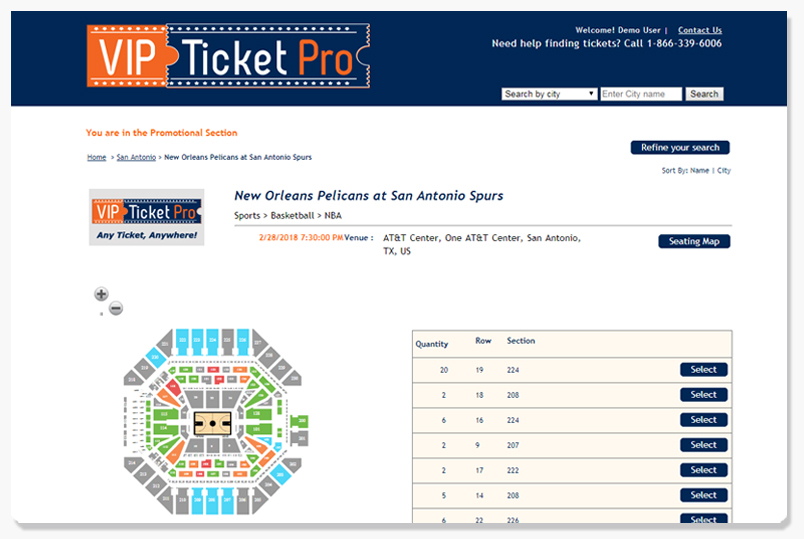Screen dimensions: 804x539
Task: Go to Home breadcrumb link
Action: click(x=96, y=157)
